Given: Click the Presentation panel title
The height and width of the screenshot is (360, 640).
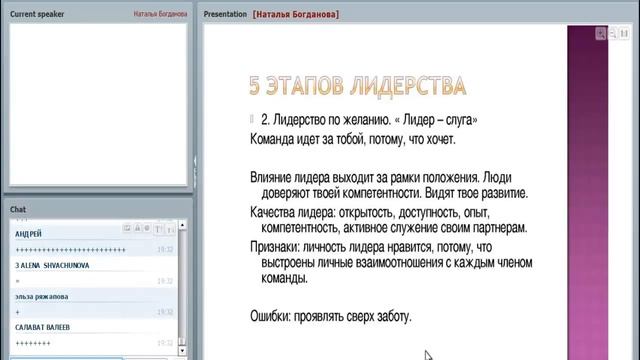Looking at the screenshot, I should click(x=225, y=14).
